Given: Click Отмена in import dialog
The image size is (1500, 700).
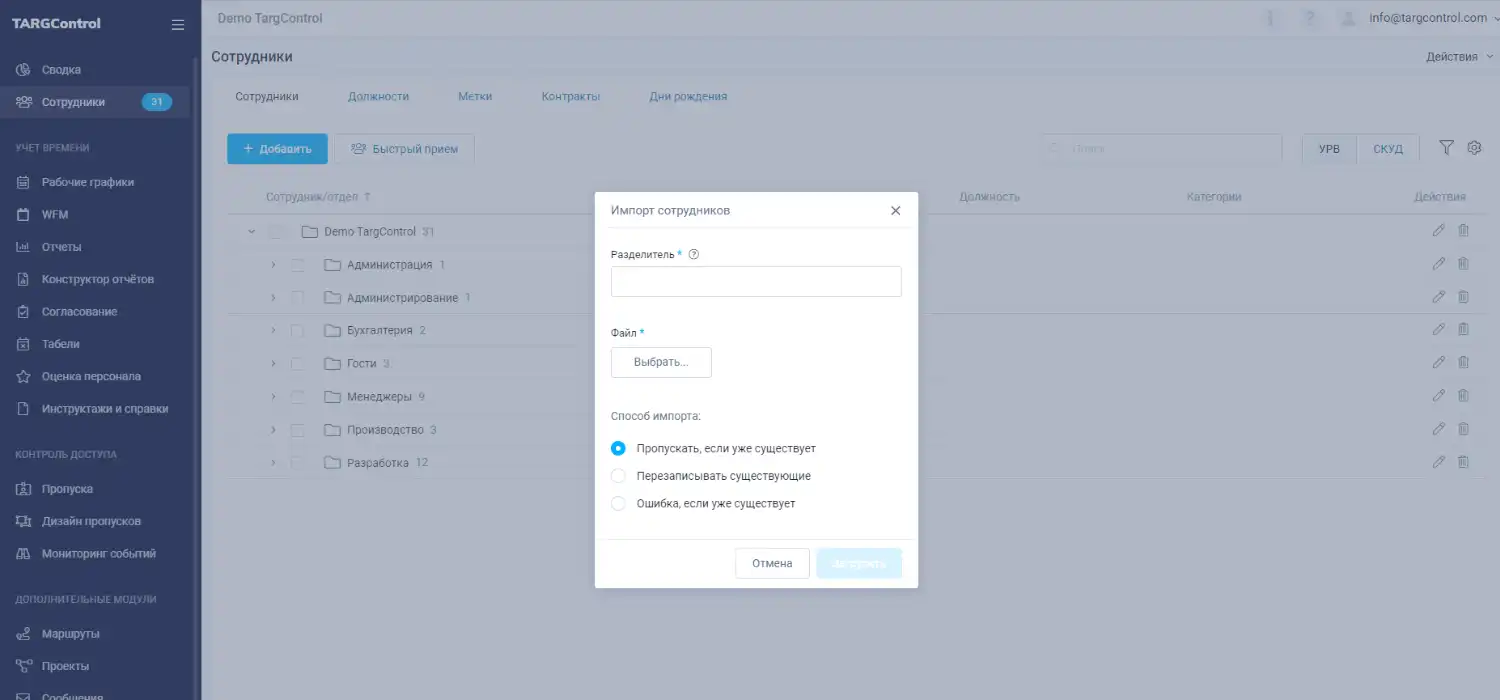Looking at the screenshot, I should pyautogui.click(x=772, y=563).
